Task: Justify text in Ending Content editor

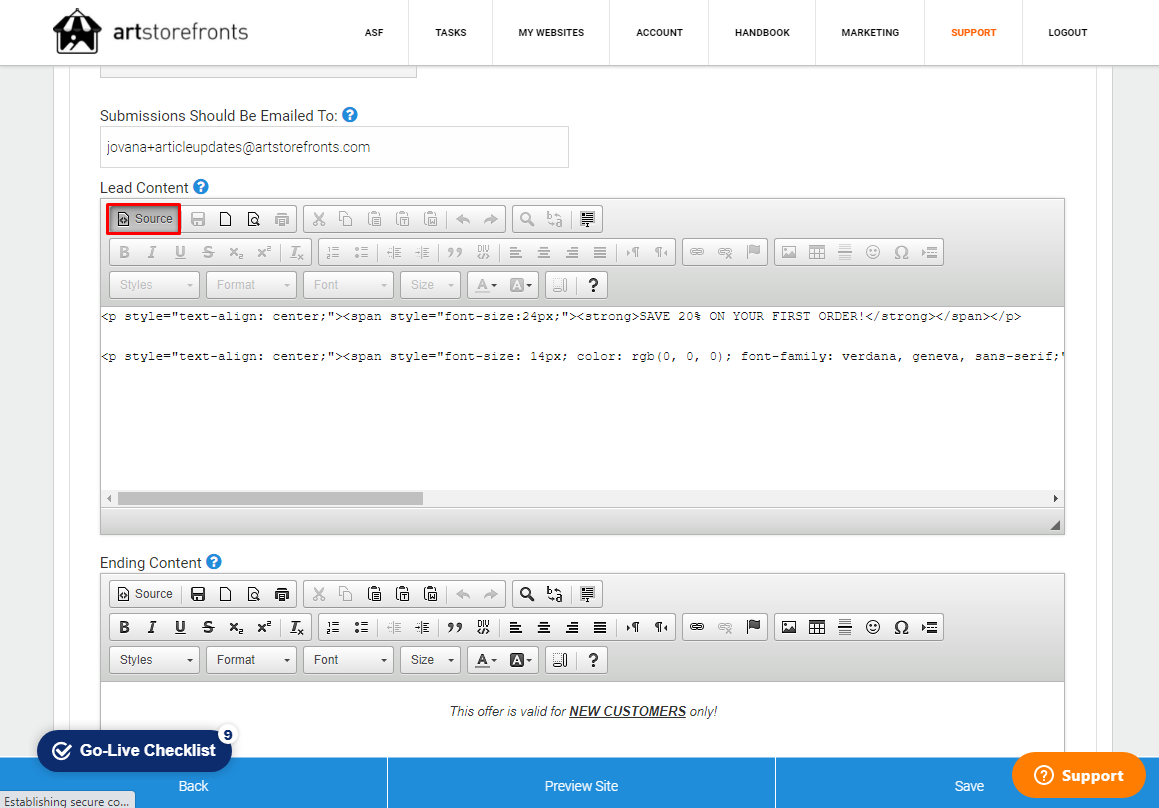Action: coord(600,627)
